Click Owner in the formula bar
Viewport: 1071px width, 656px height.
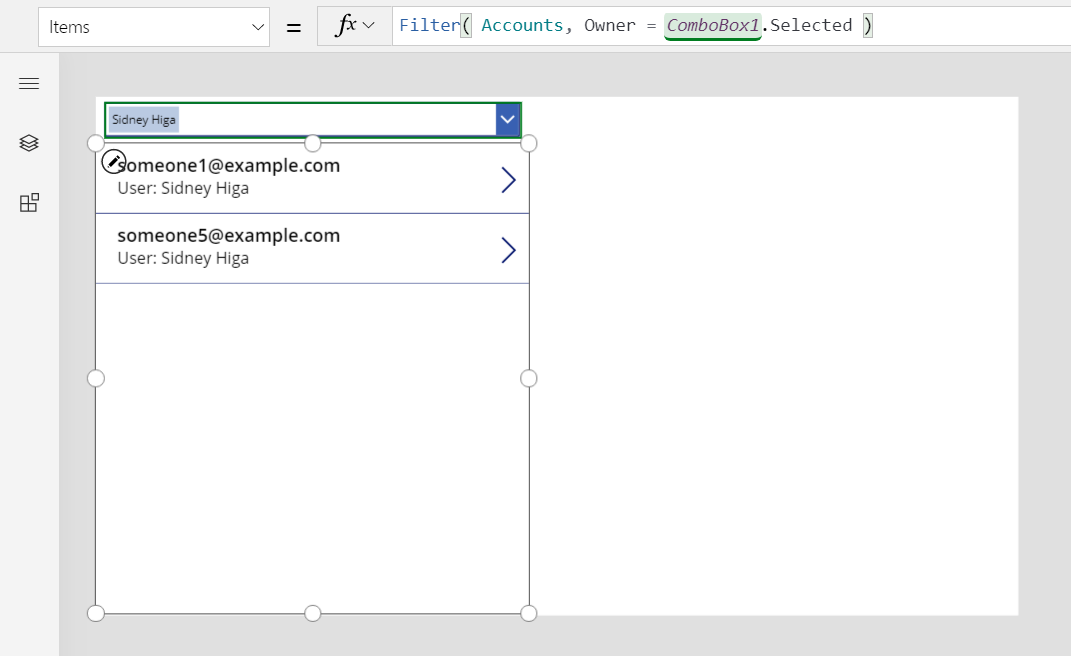click(609, 25)
